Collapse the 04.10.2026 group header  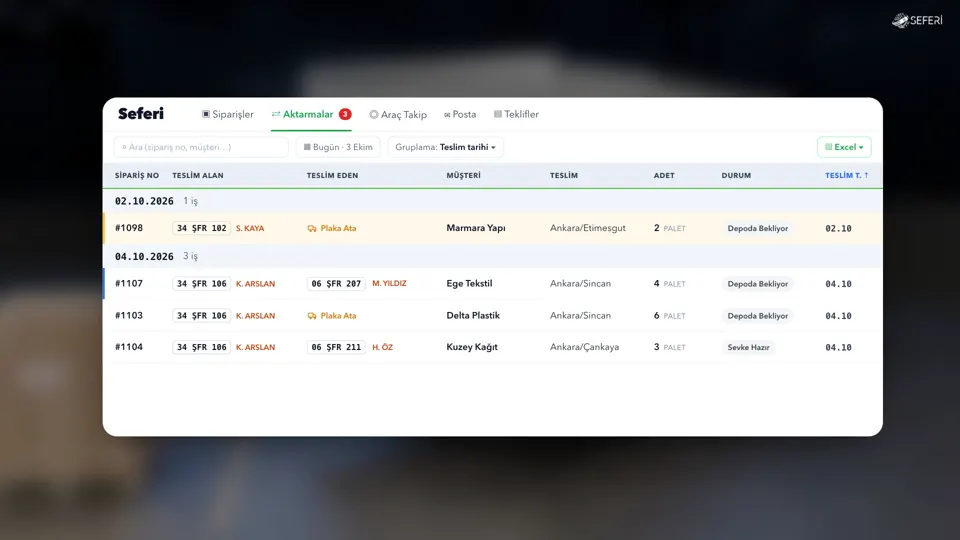point(493,257)
